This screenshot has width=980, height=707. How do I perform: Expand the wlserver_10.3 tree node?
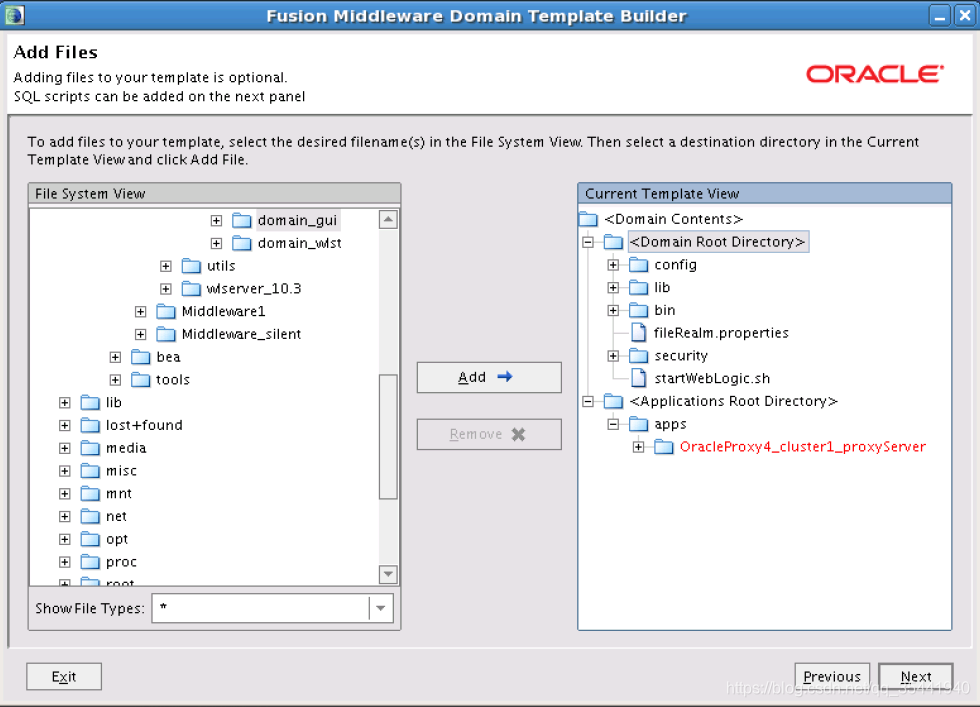click(x=166, y=289)
